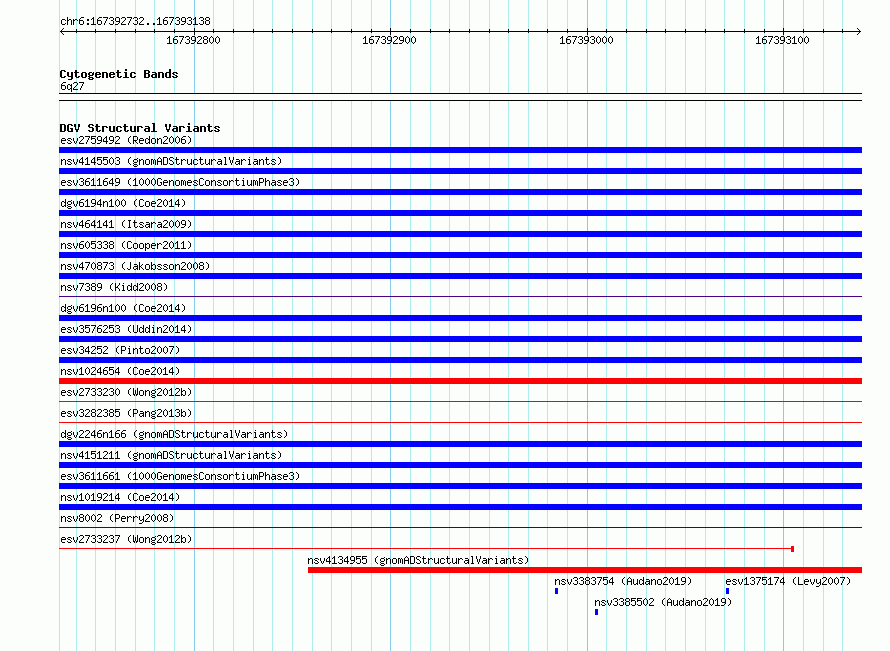Click the nsv605338 (Cooper2011) label

[x=126, y=245]
